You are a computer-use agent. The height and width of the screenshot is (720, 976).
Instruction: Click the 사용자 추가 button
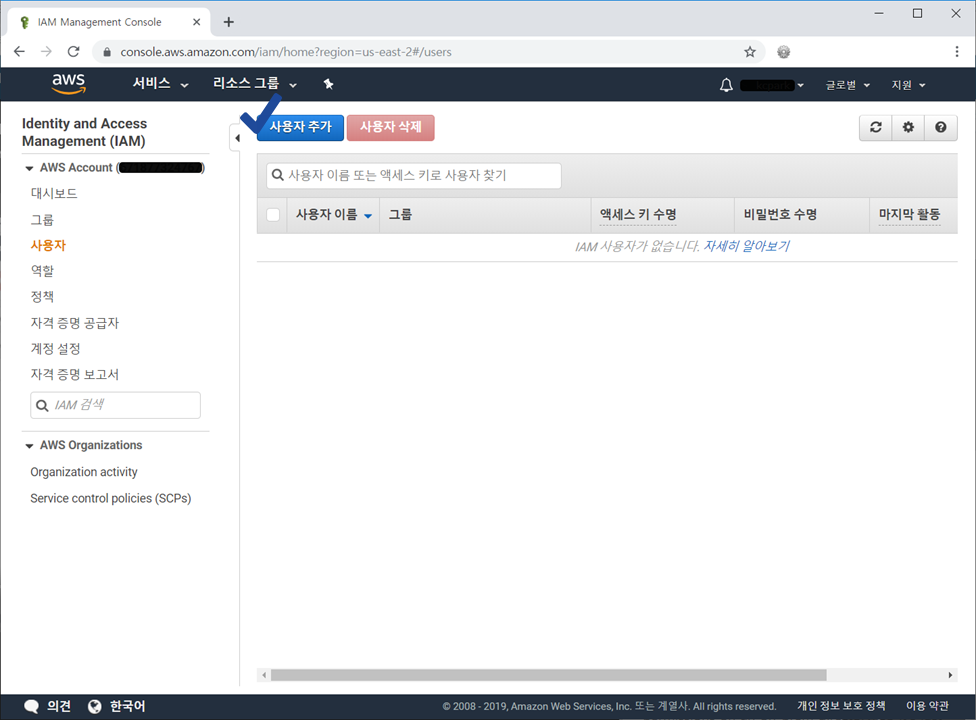[301, 127]
